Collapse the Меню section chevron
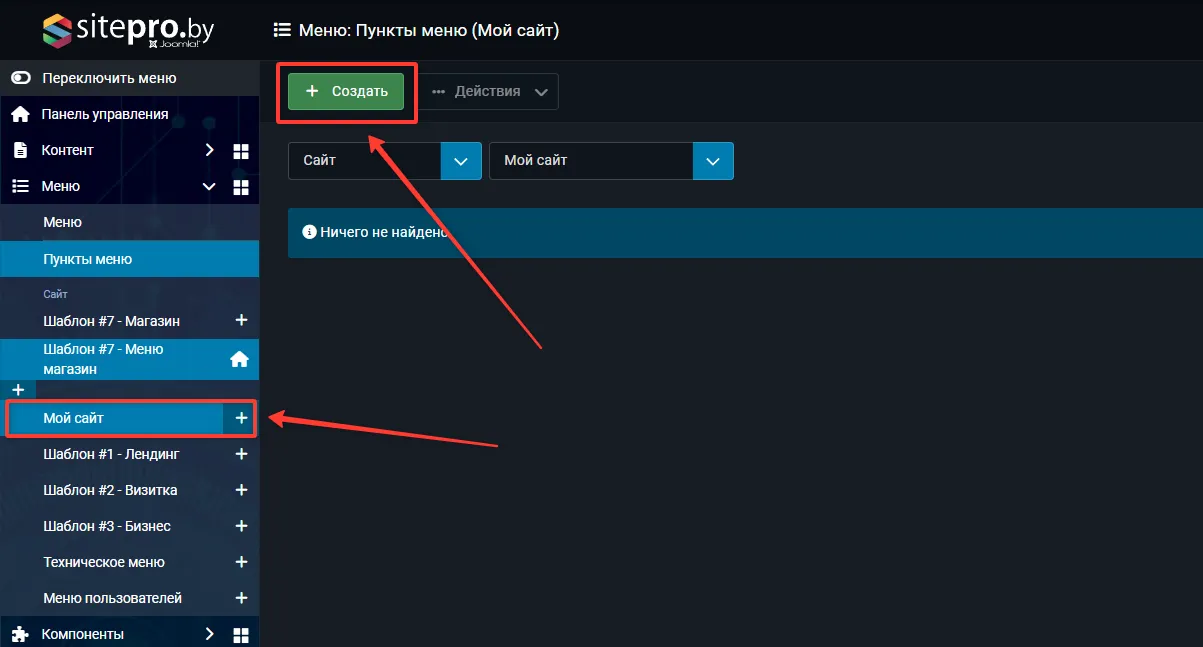Screen dimensions: 1203x647 point(209,187)
